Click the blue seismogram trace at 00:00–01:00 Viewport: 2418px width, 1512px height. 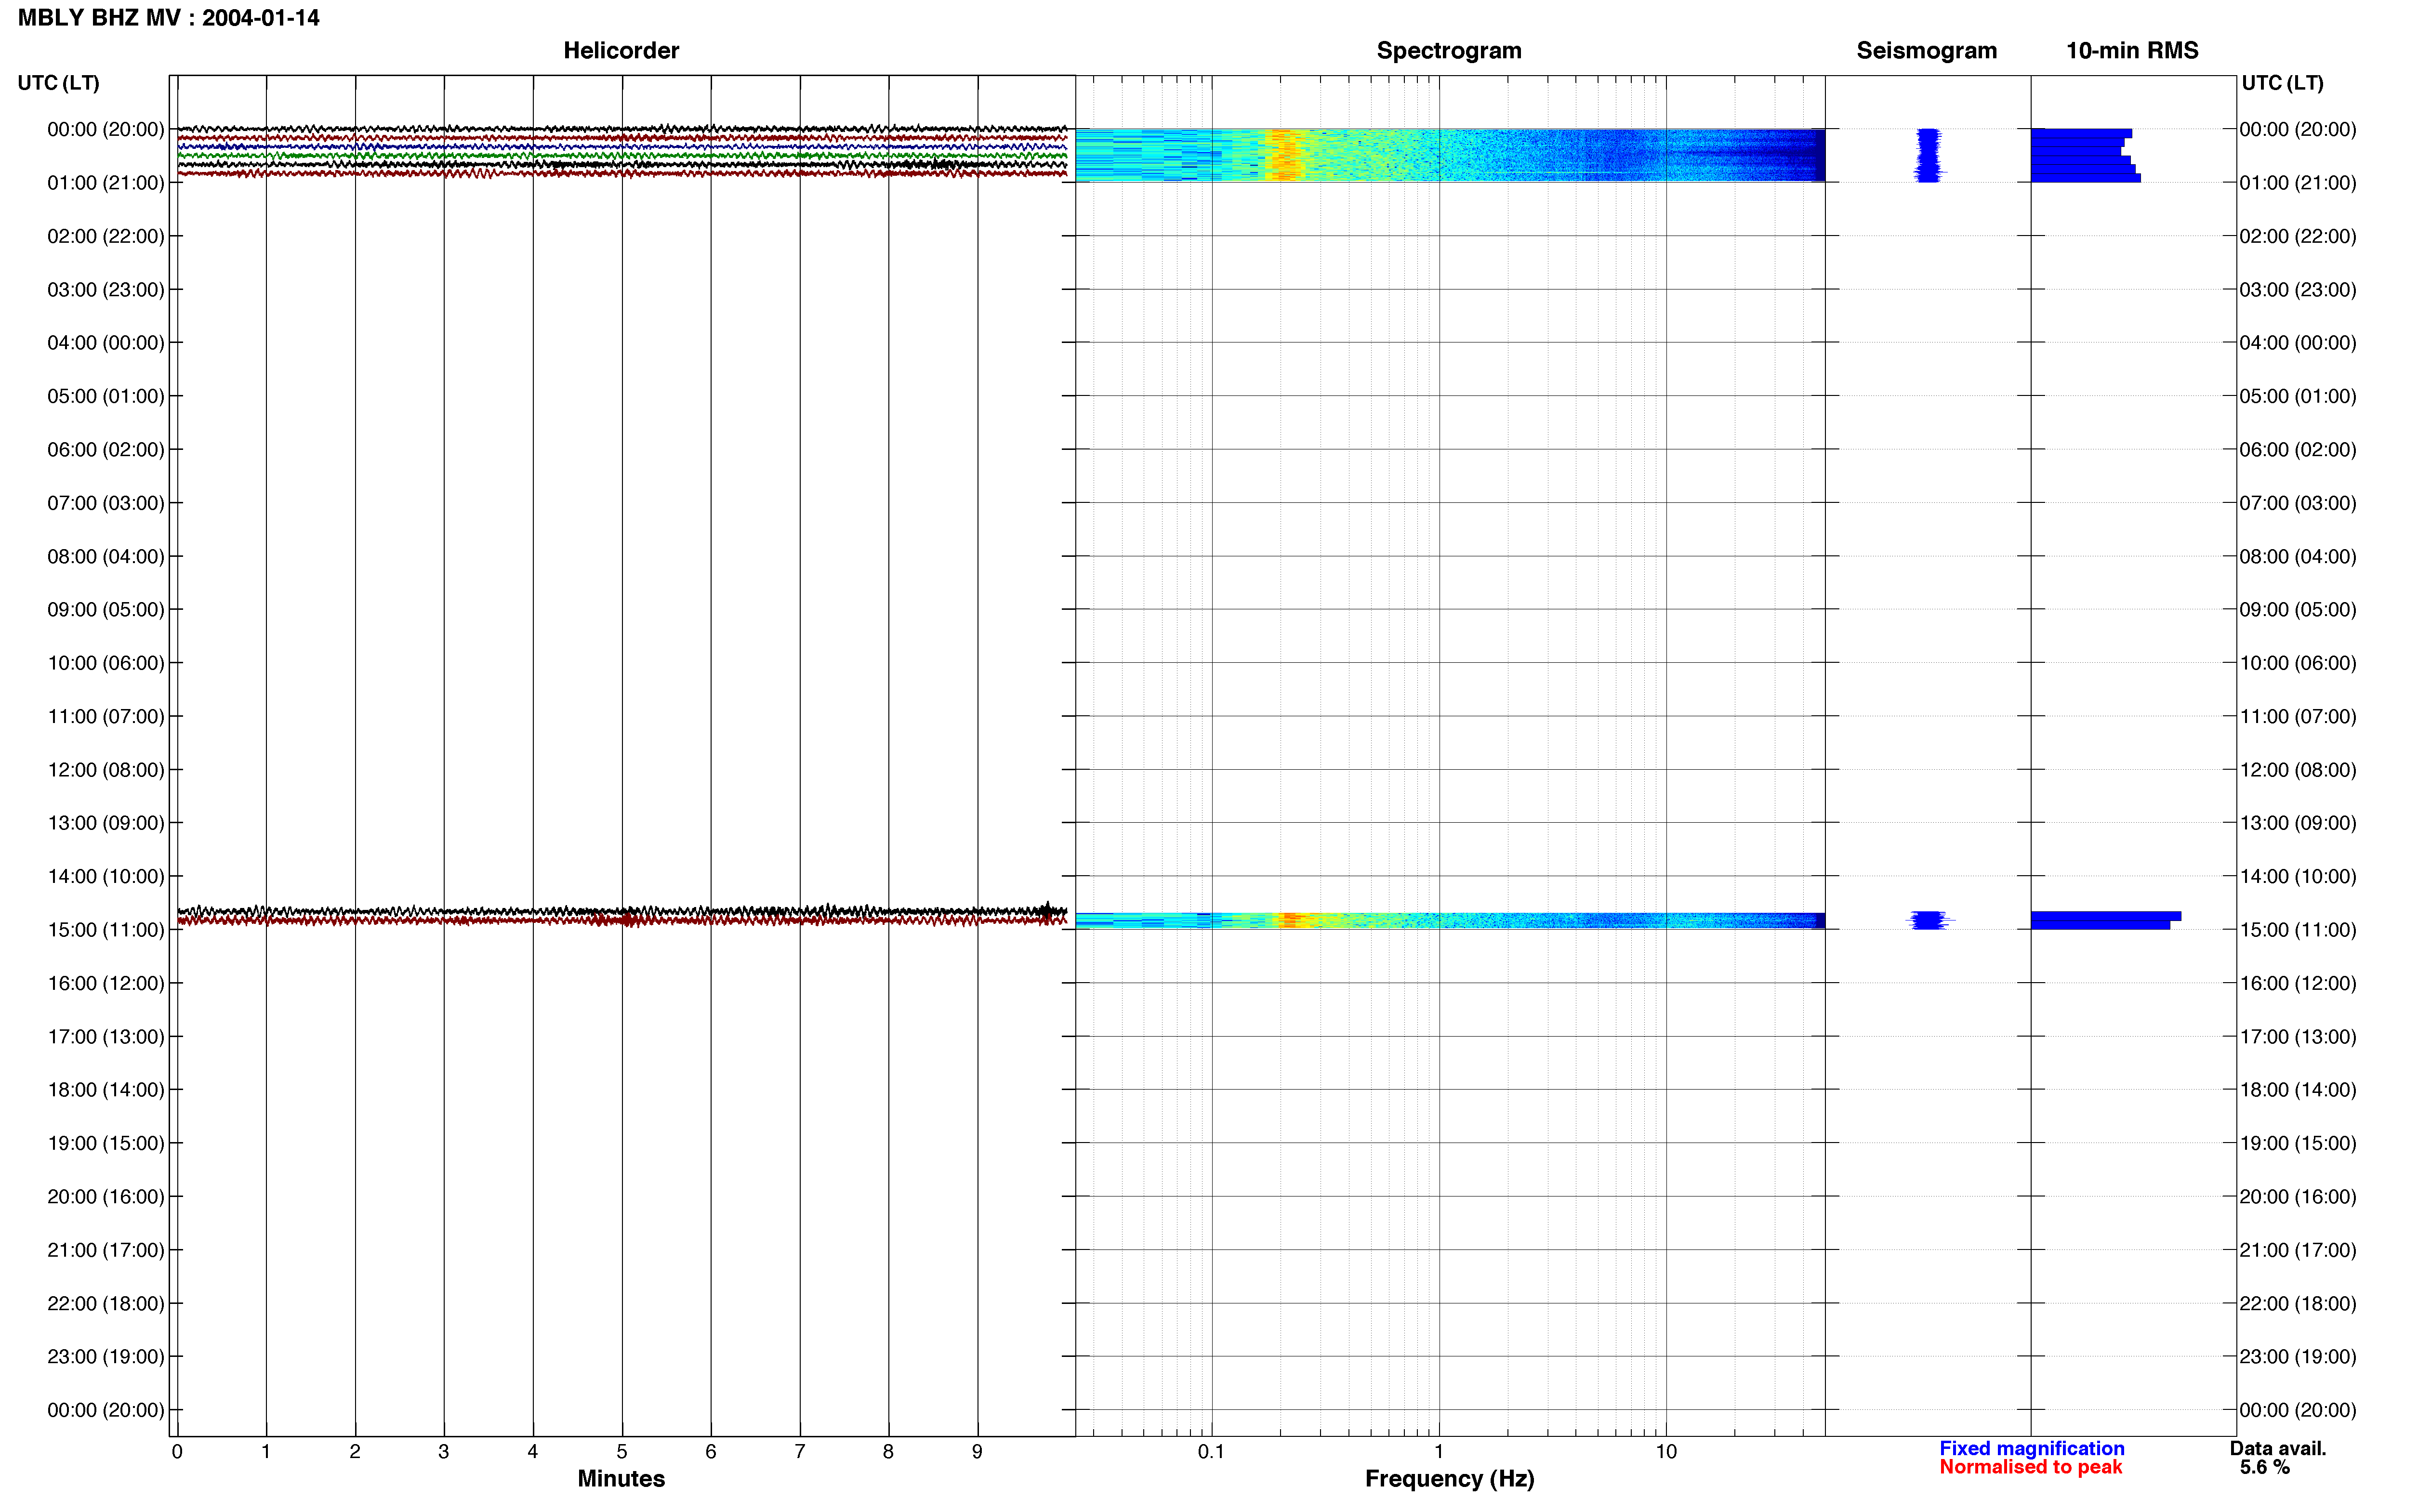[1928, 155]
